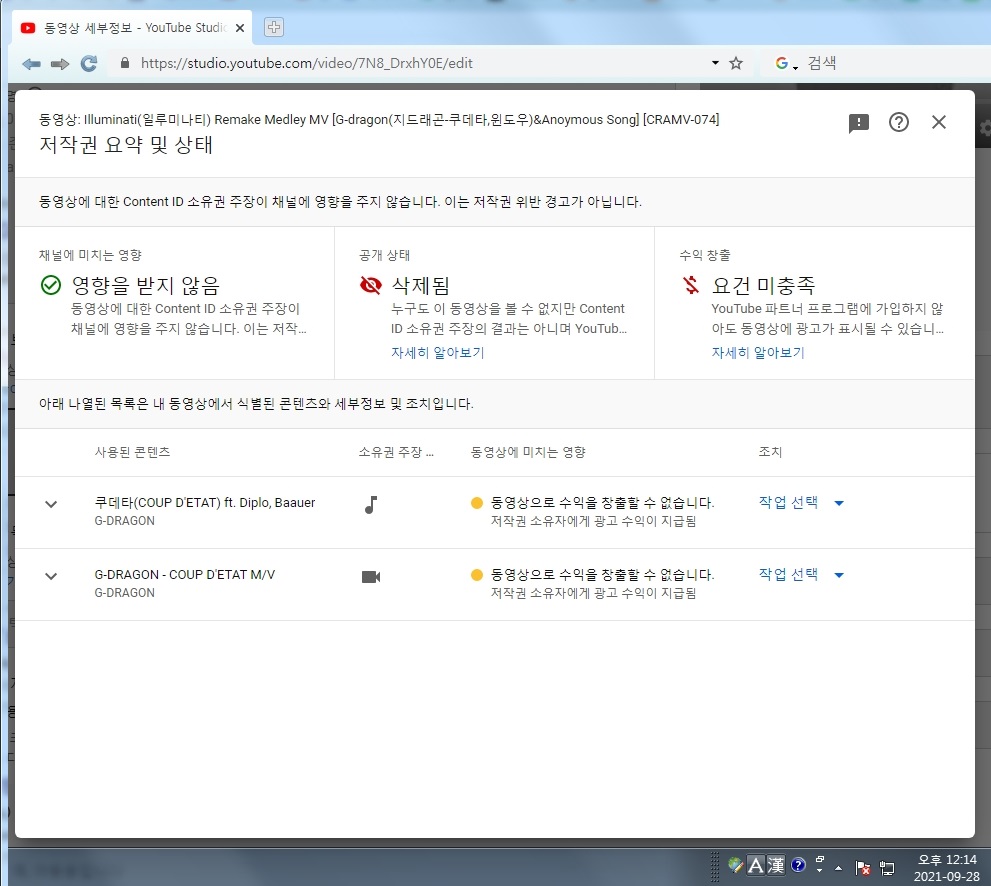
Task: Click the crossed dollar 요건 미충족 icon
Action: pyautogui.click(x=691, y=286)
